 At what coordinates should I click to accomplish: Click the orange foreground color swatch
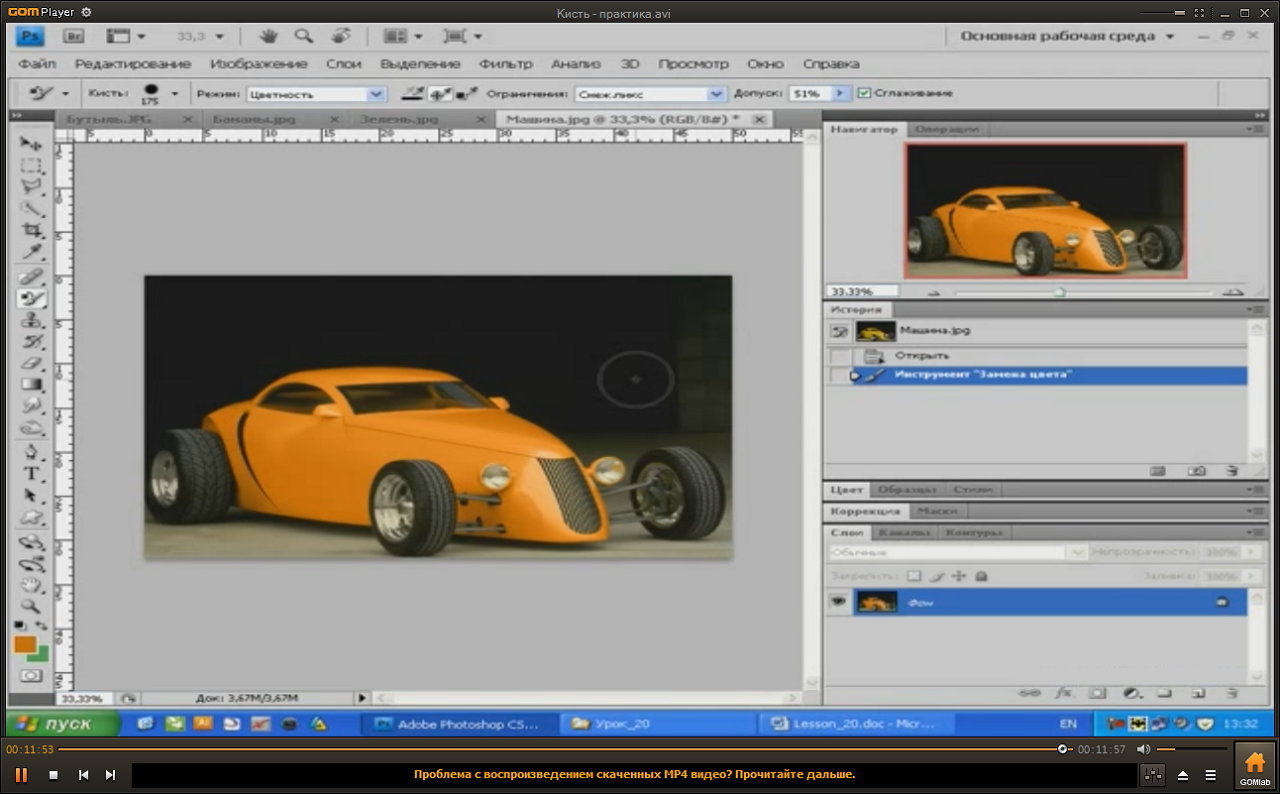click(25, 645)
